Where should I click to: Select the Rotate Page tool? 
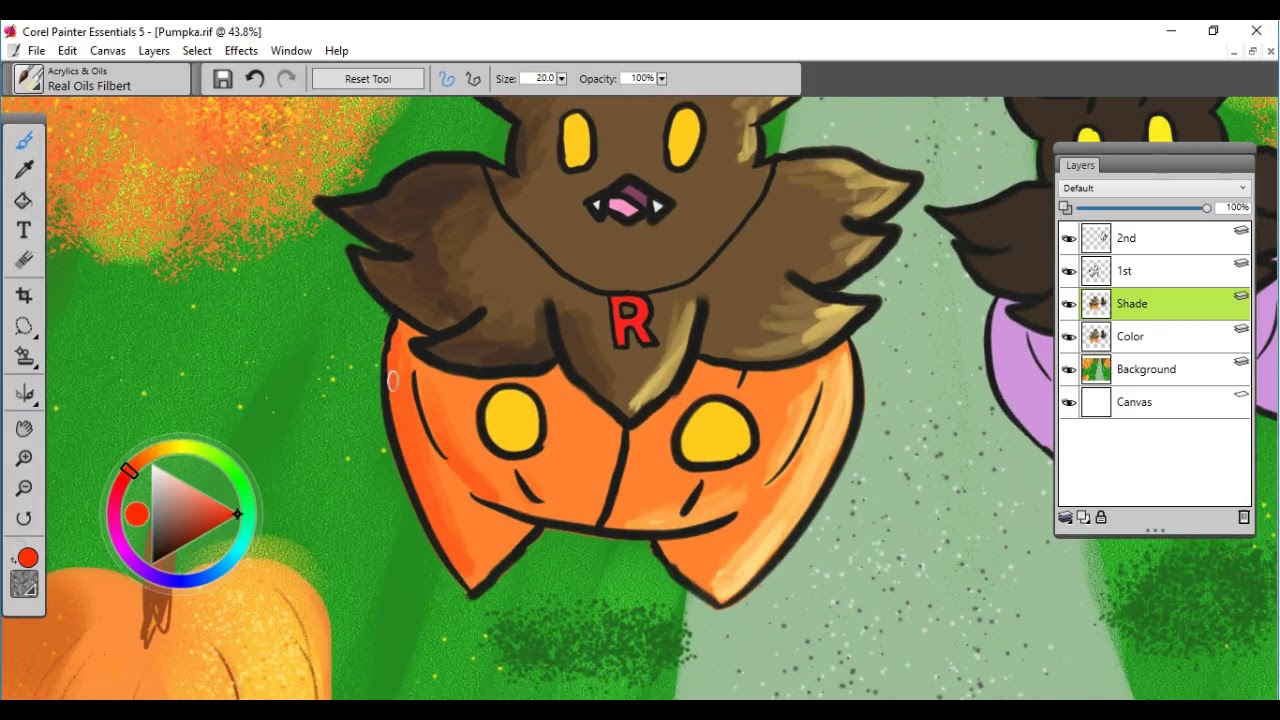click(x=24, y=518)
